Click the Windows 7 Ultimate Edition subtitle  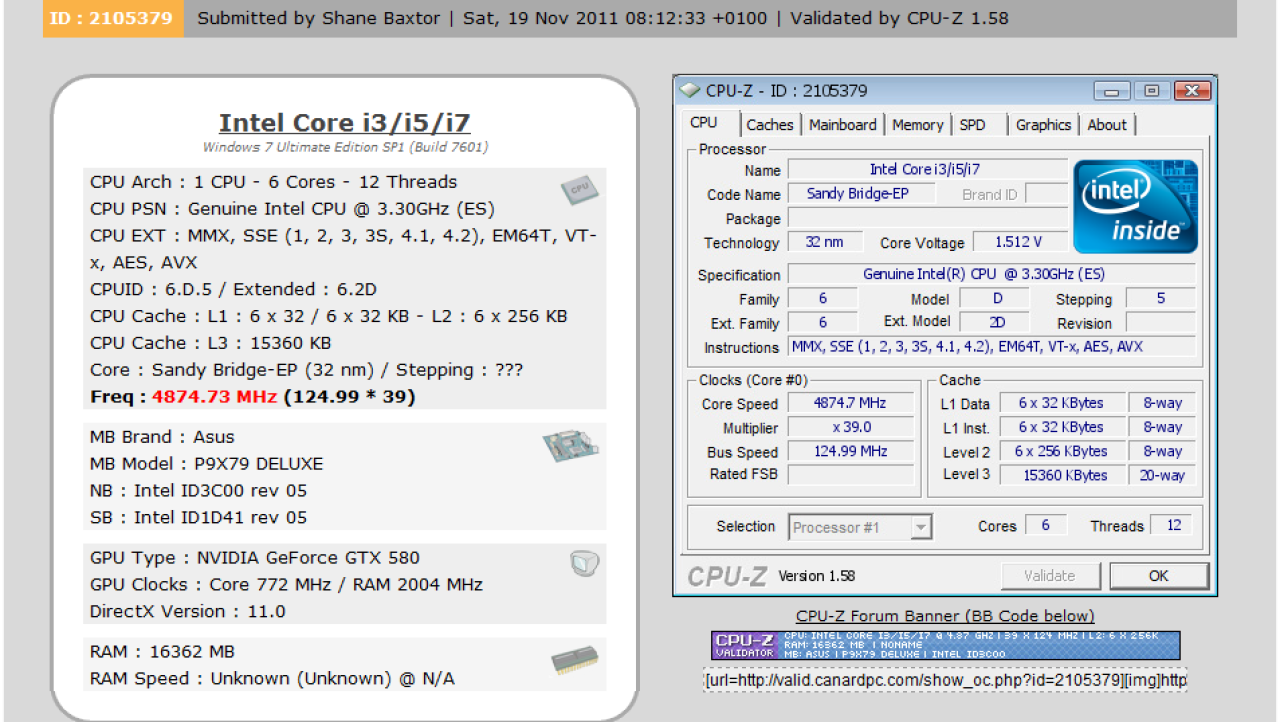[345, 147]
